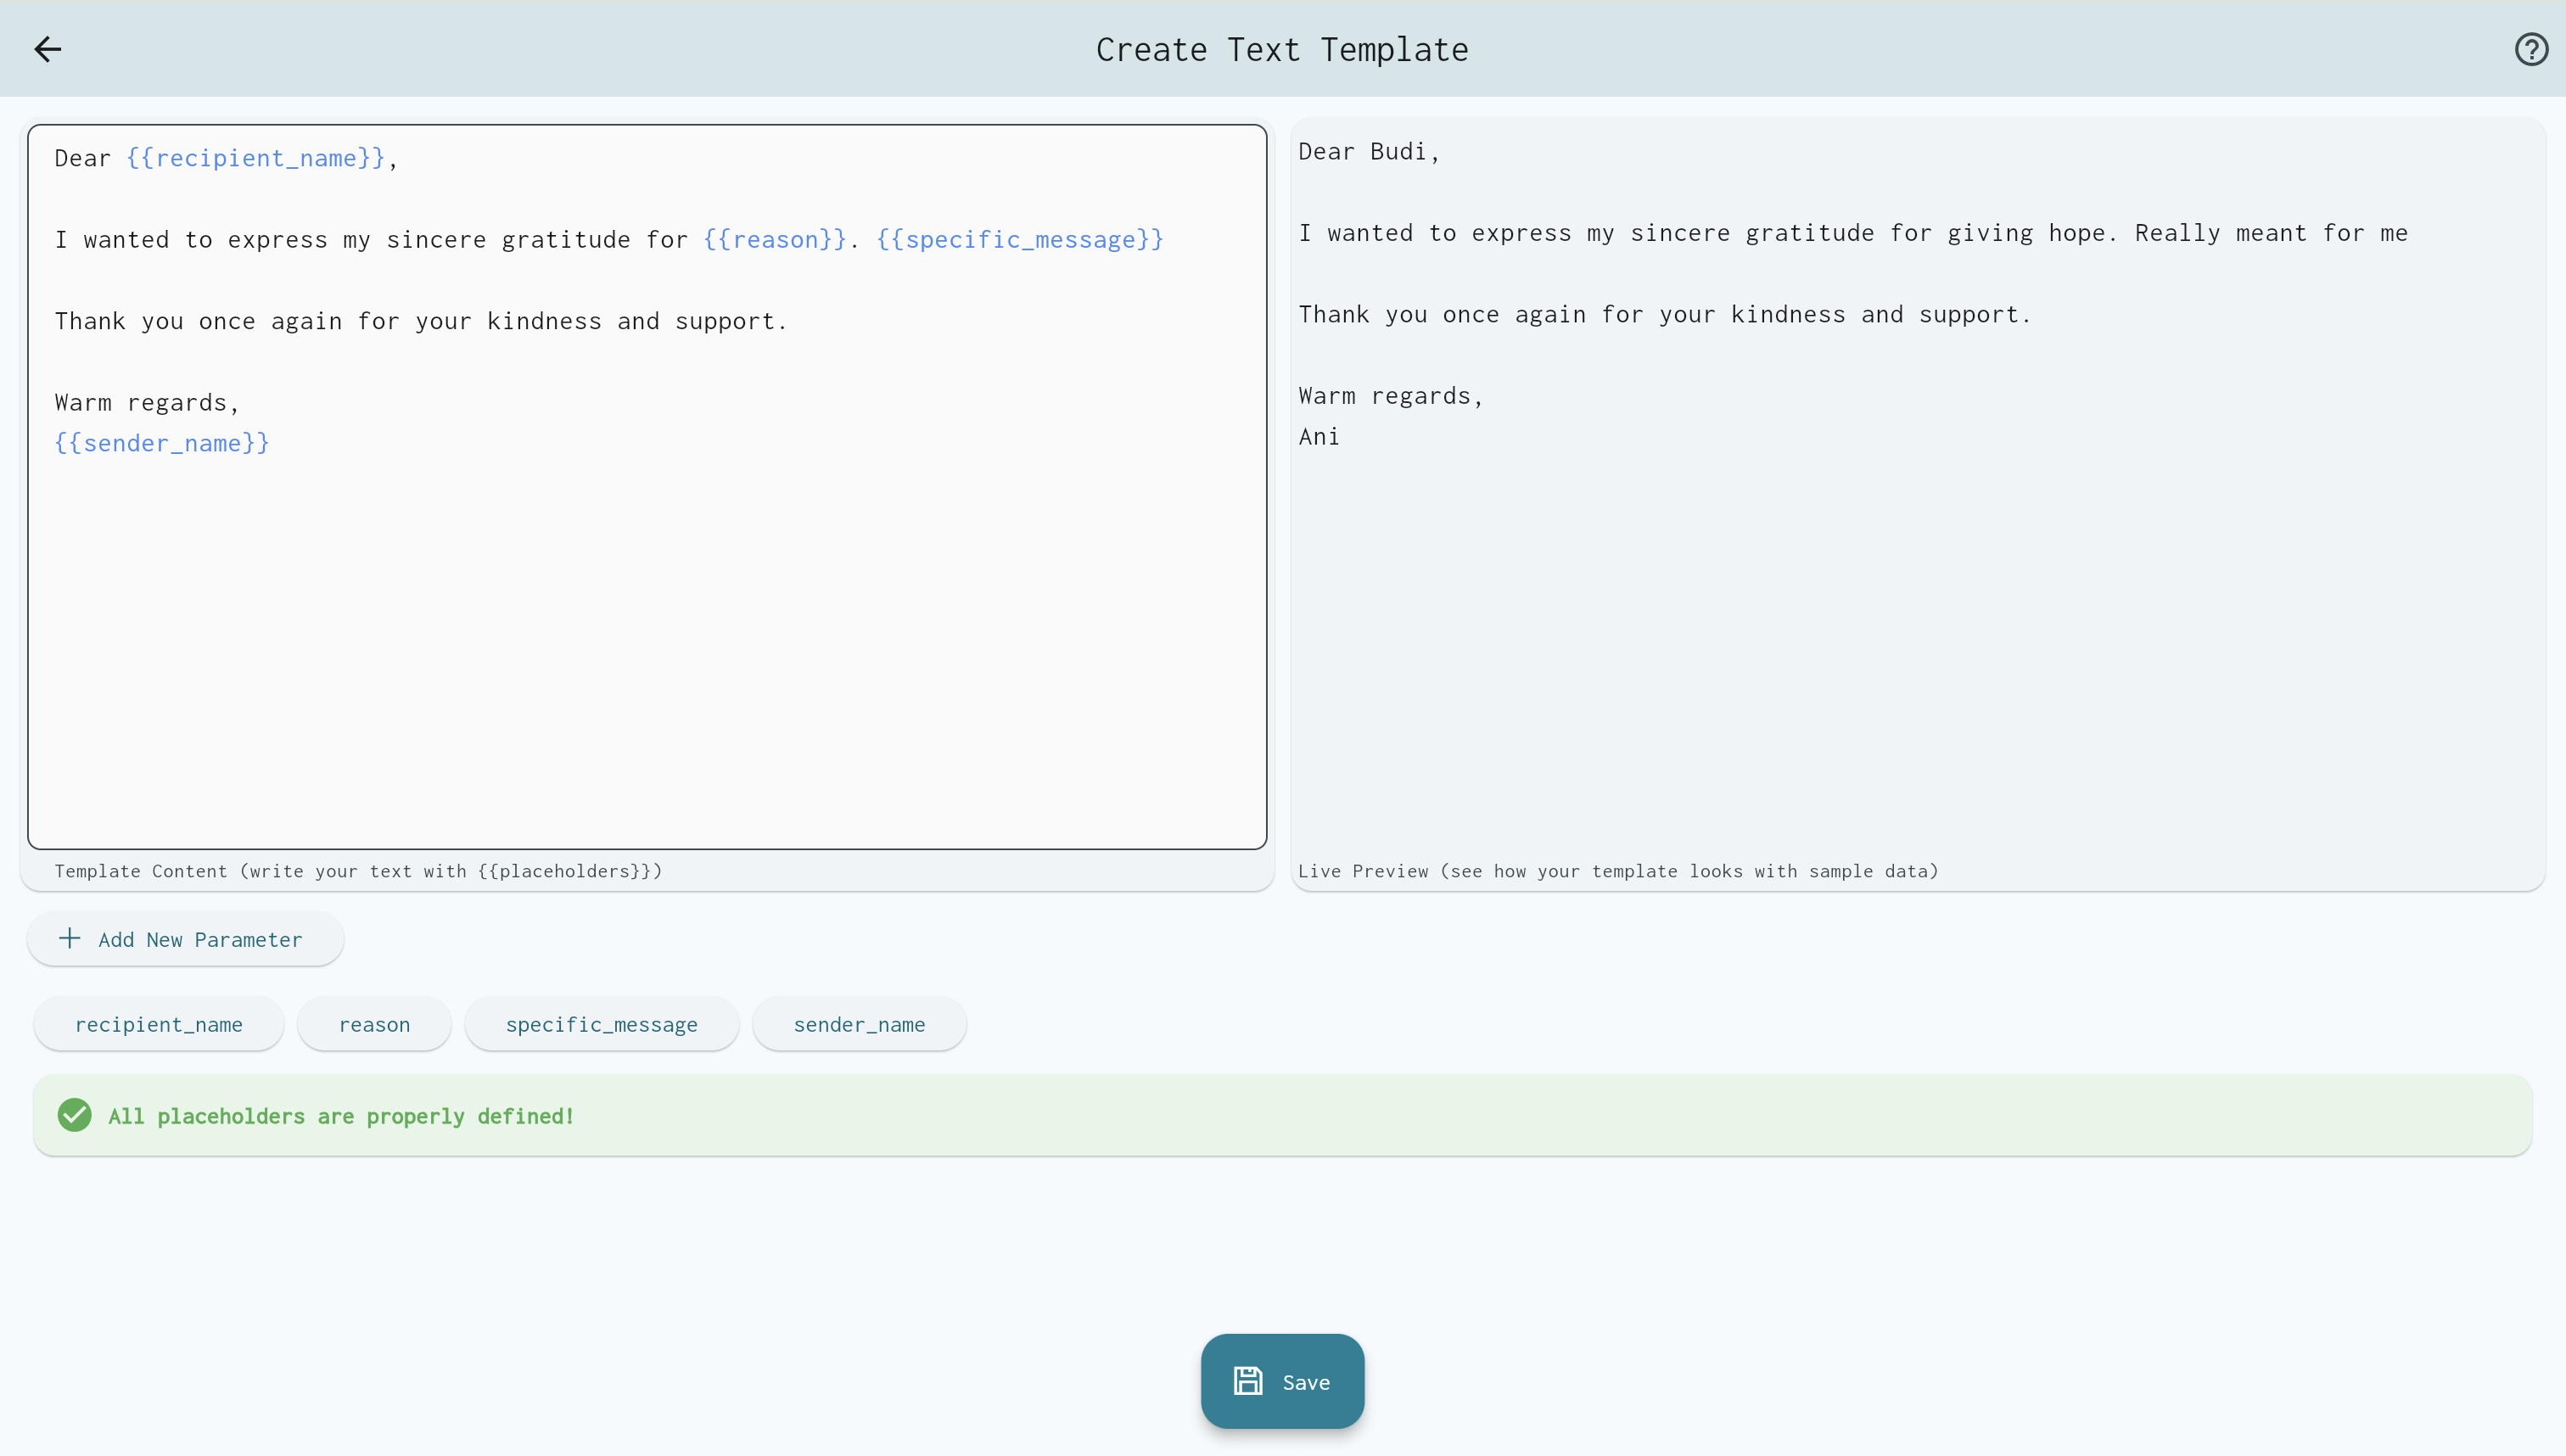
Task: Click 'giving hope' sentence in preview
Action: pos(1853,233)
